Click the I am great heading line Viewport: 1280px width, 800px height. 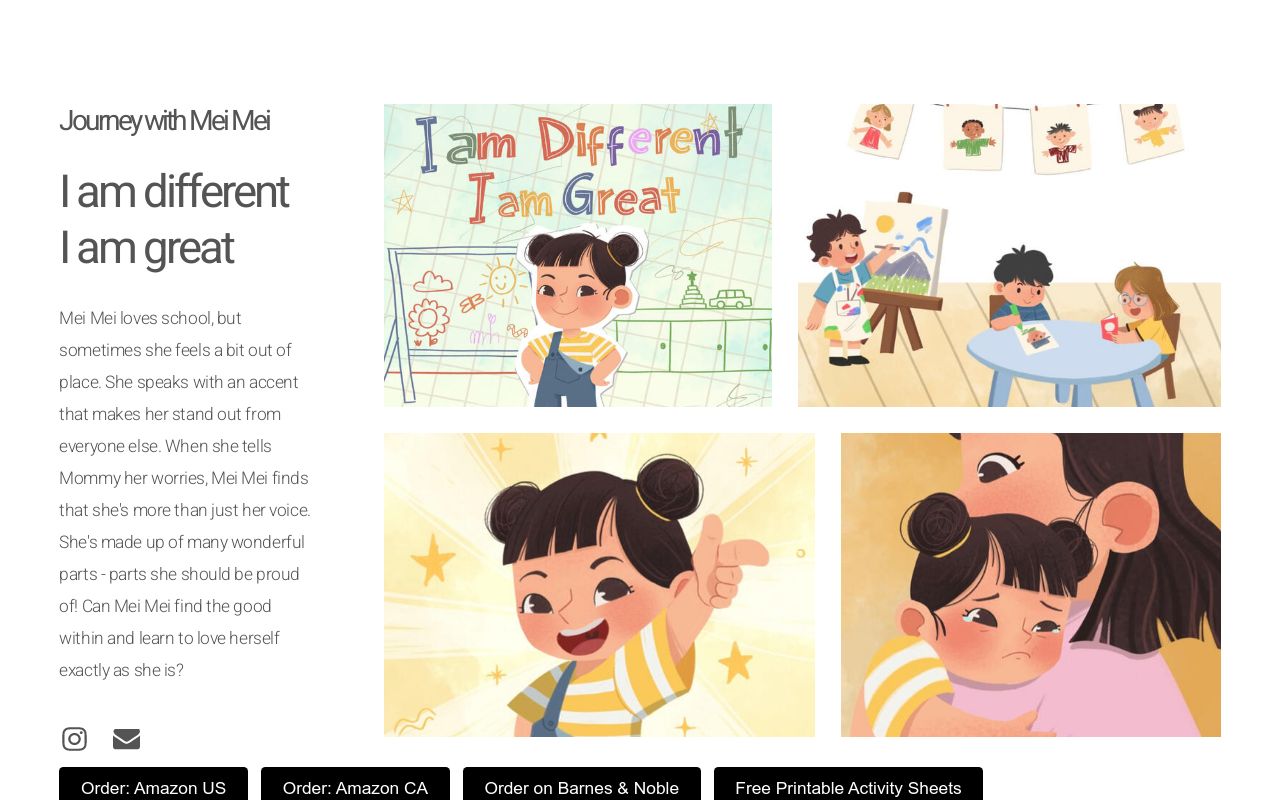(146, 248)
